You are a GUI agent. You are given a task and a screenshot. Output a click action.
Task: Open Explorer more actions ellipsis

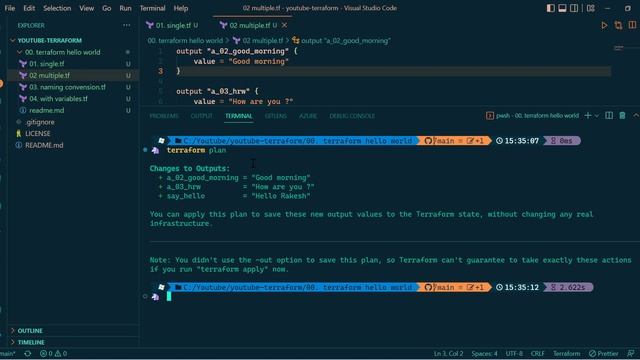pos(127,25)
